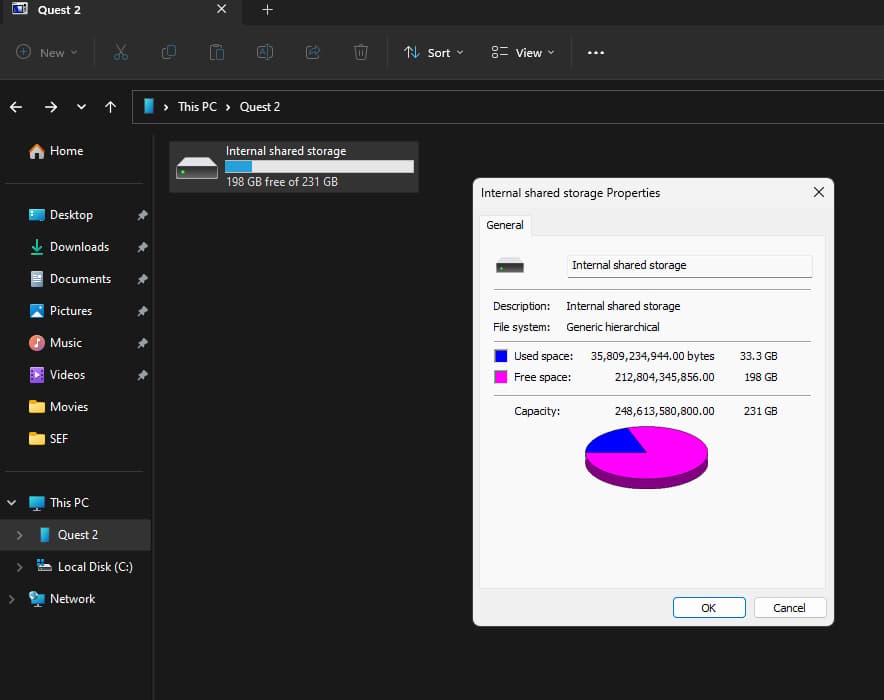Confirm Properties dialog with OK
The image size is (884, 700).
709,608
